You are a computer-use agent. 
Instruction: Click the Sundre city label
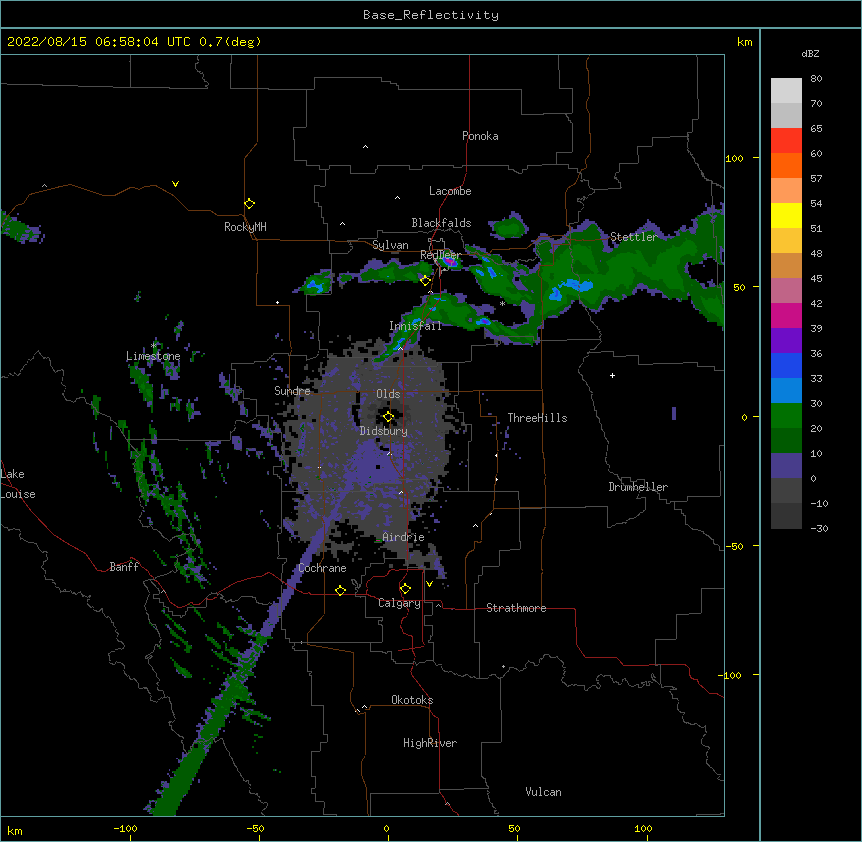point(292,391)
